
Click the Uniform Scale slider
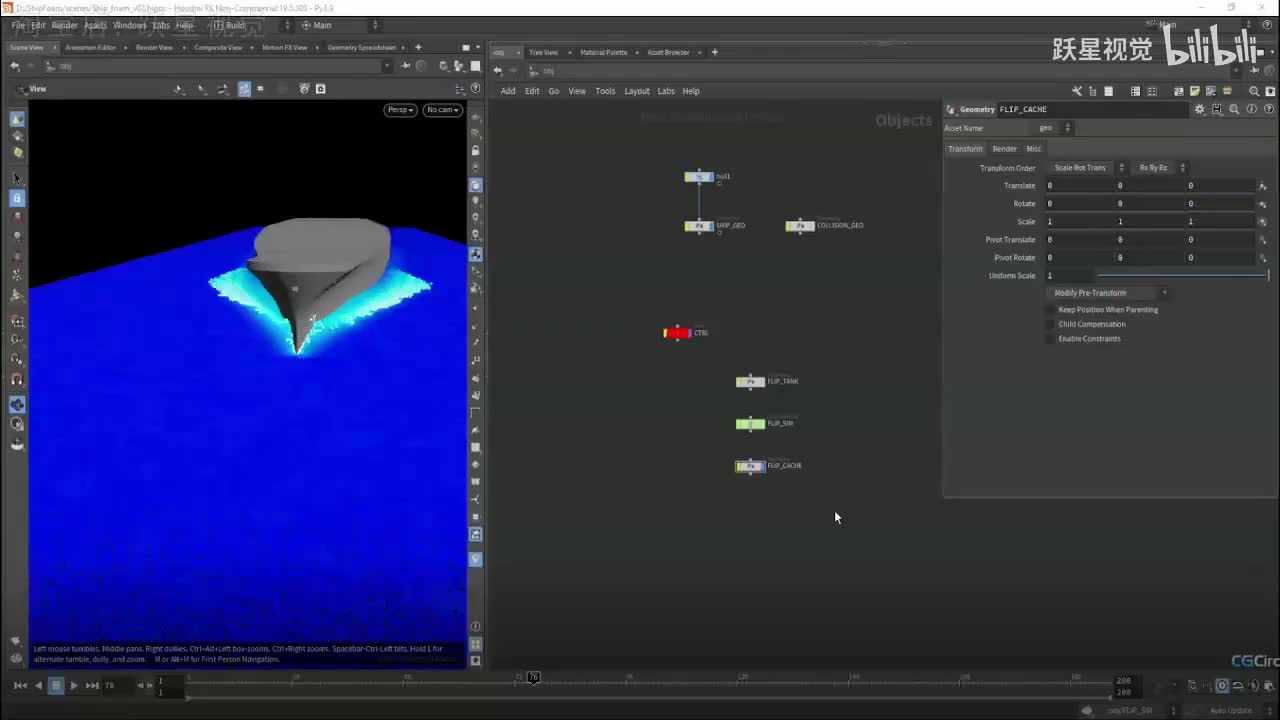[x=1183, y=276]
